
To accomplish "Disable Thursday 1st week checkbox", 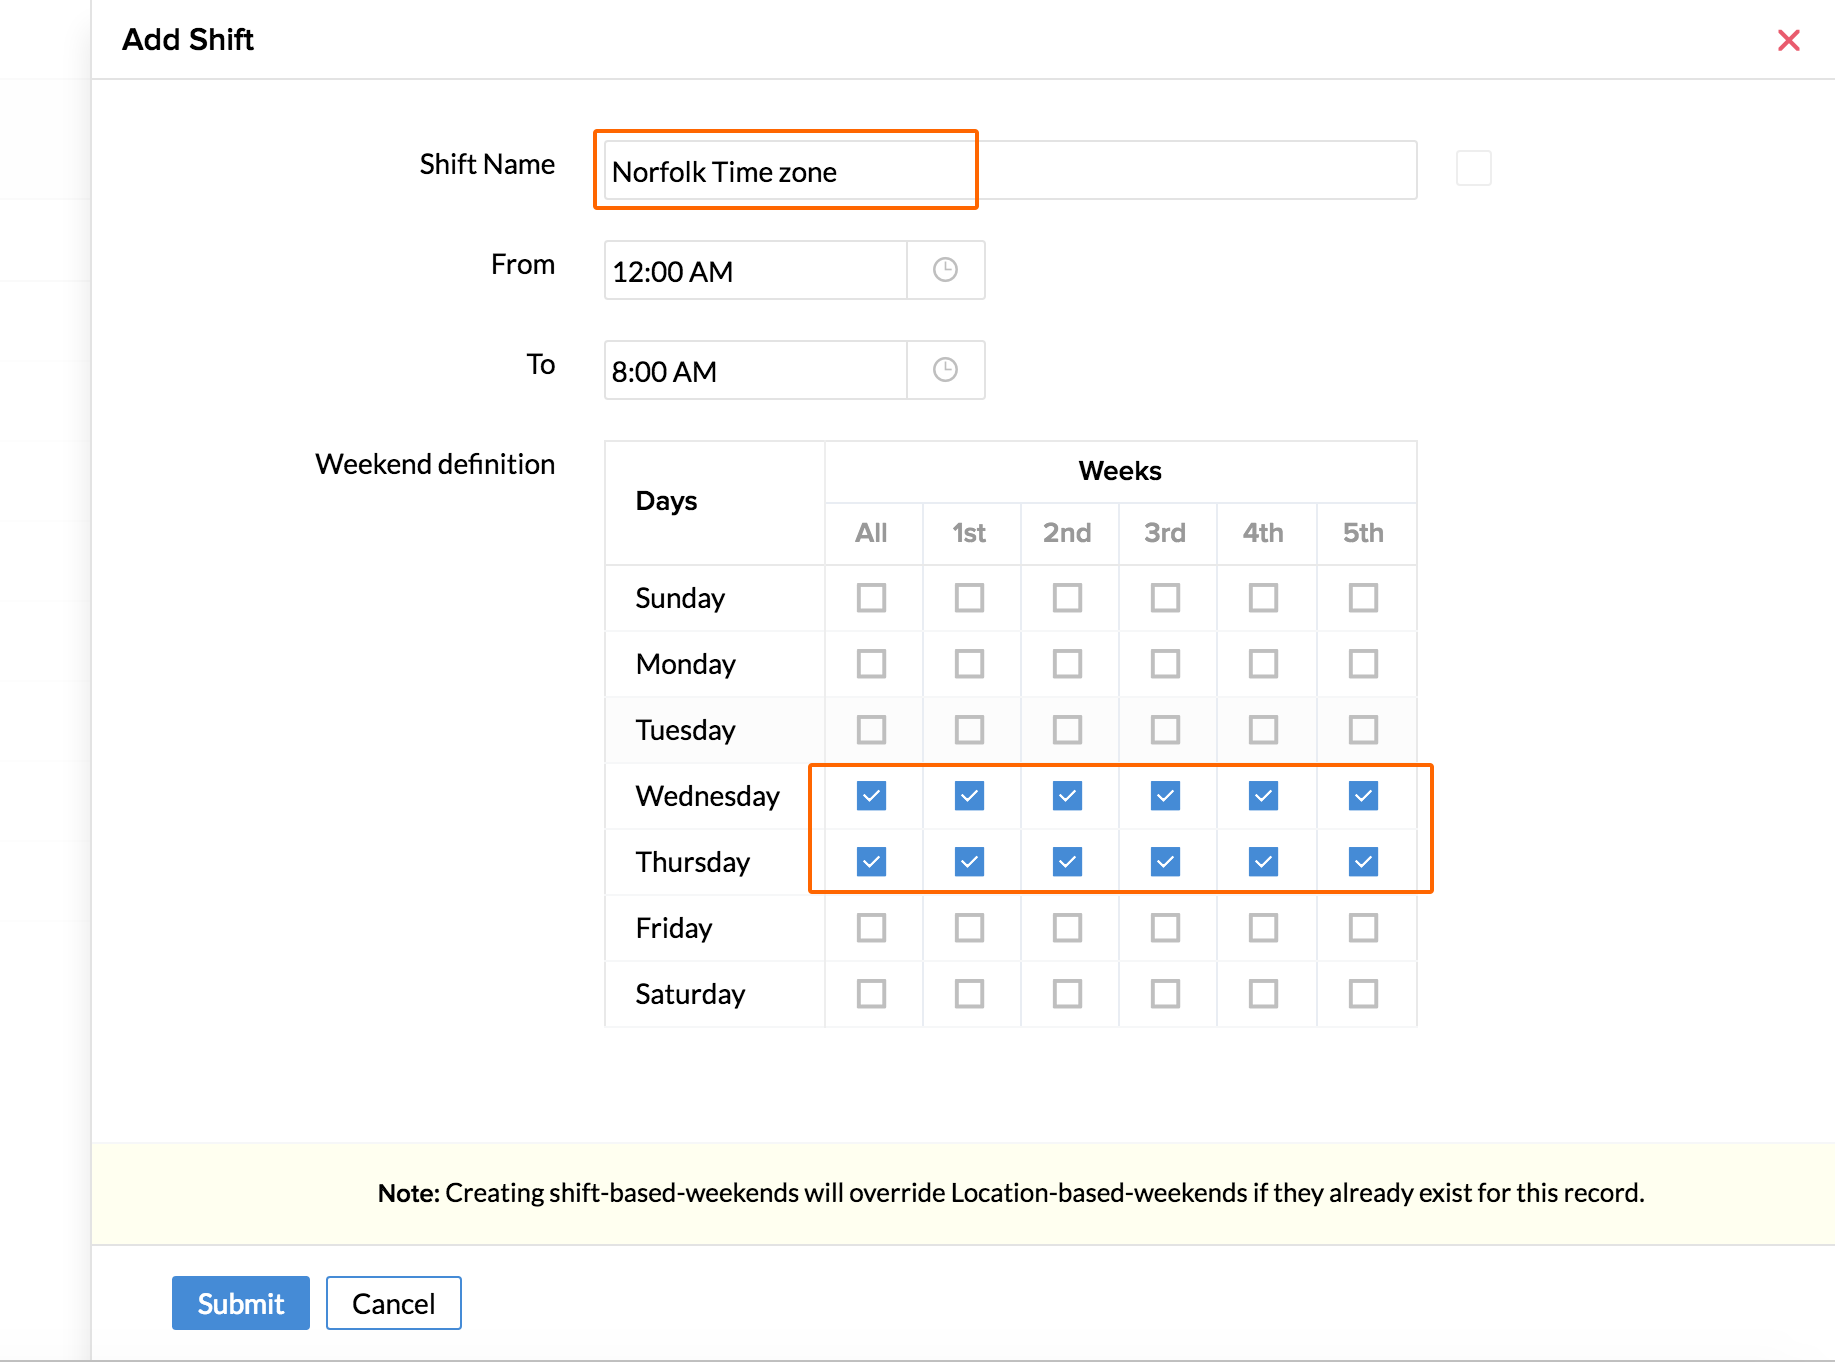I will click(x=969, y=862).
